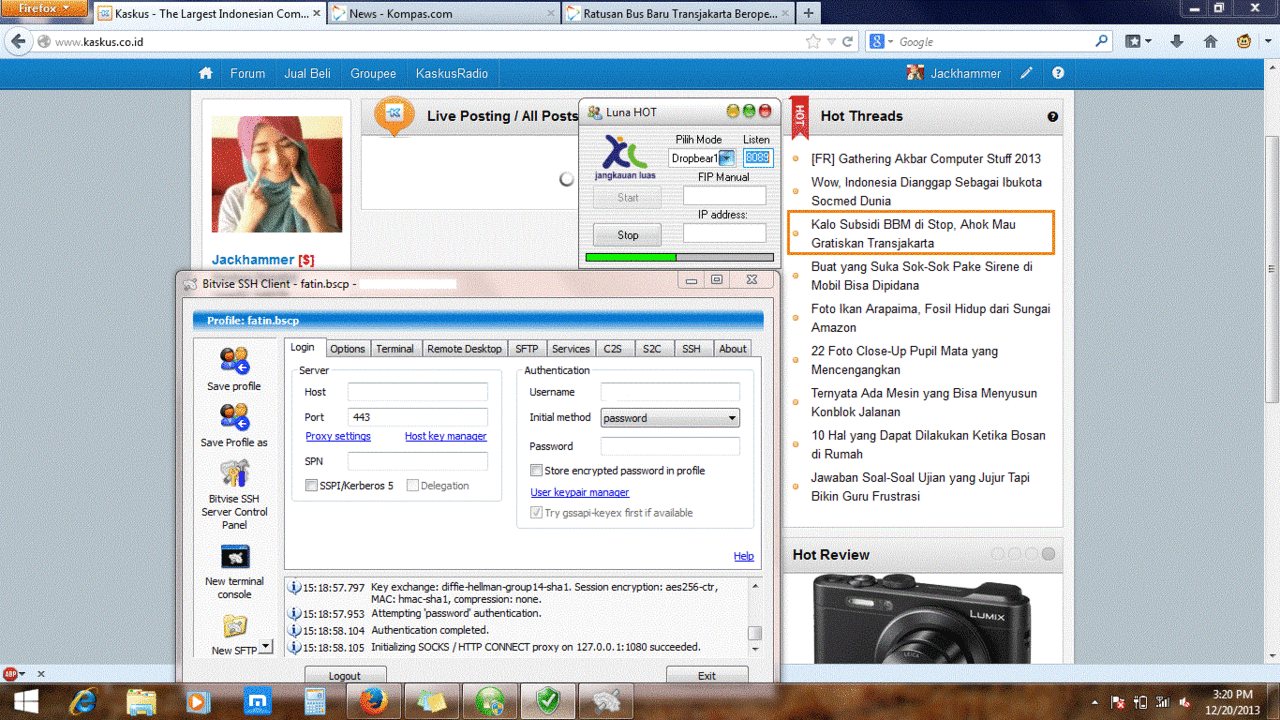Open the Remote Desktop tab

[x=464, y=349]
